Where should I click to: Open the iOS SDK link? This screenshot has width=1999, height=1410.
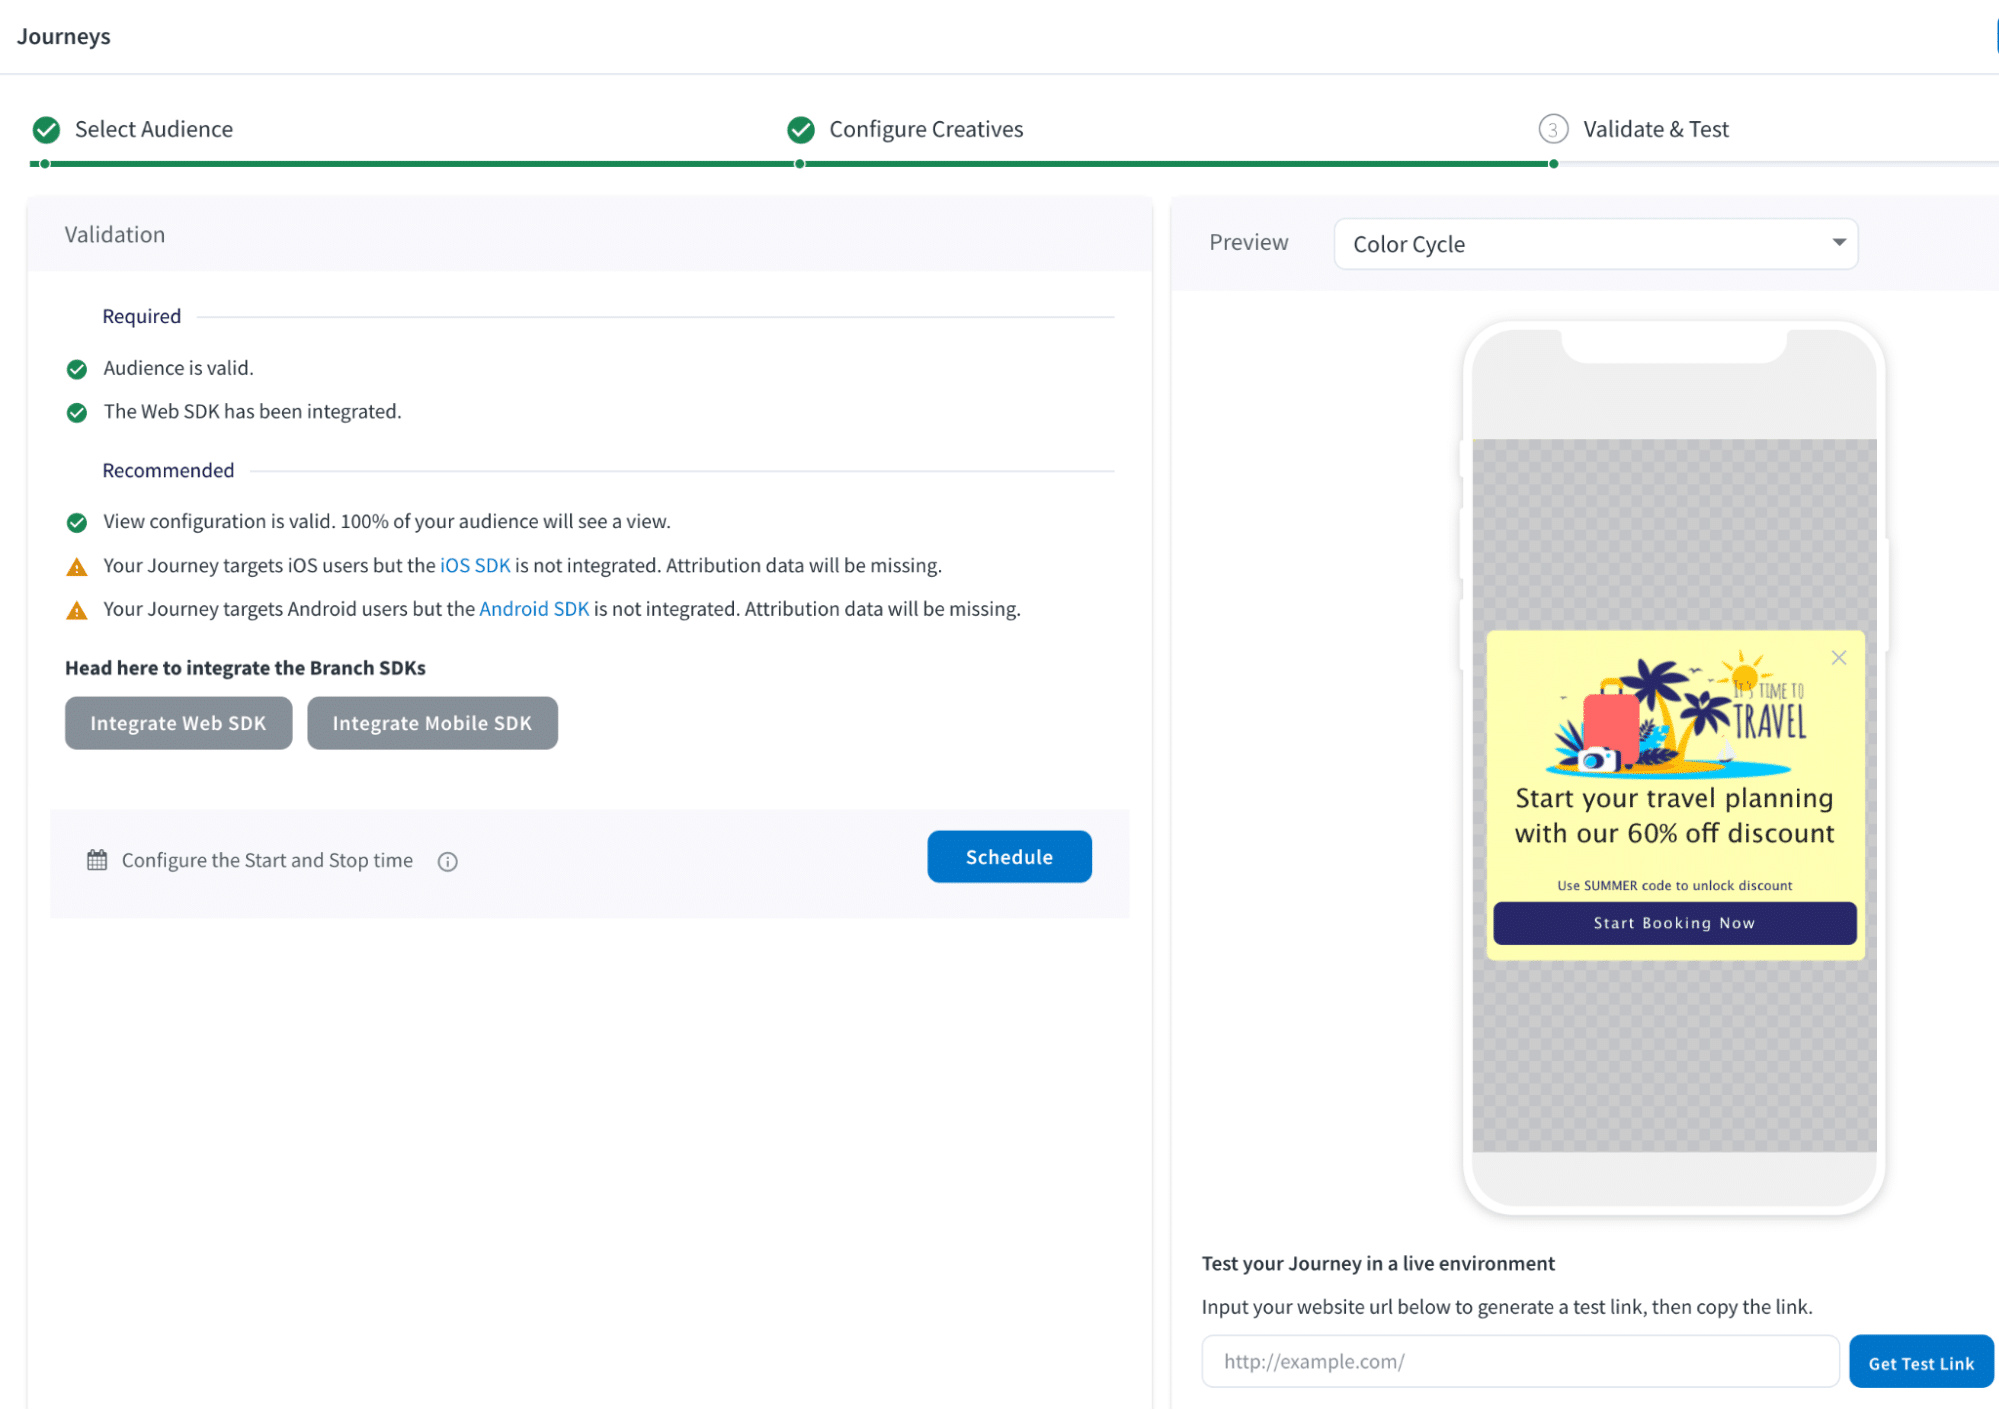pyautogui.click(x=473, y=565)
